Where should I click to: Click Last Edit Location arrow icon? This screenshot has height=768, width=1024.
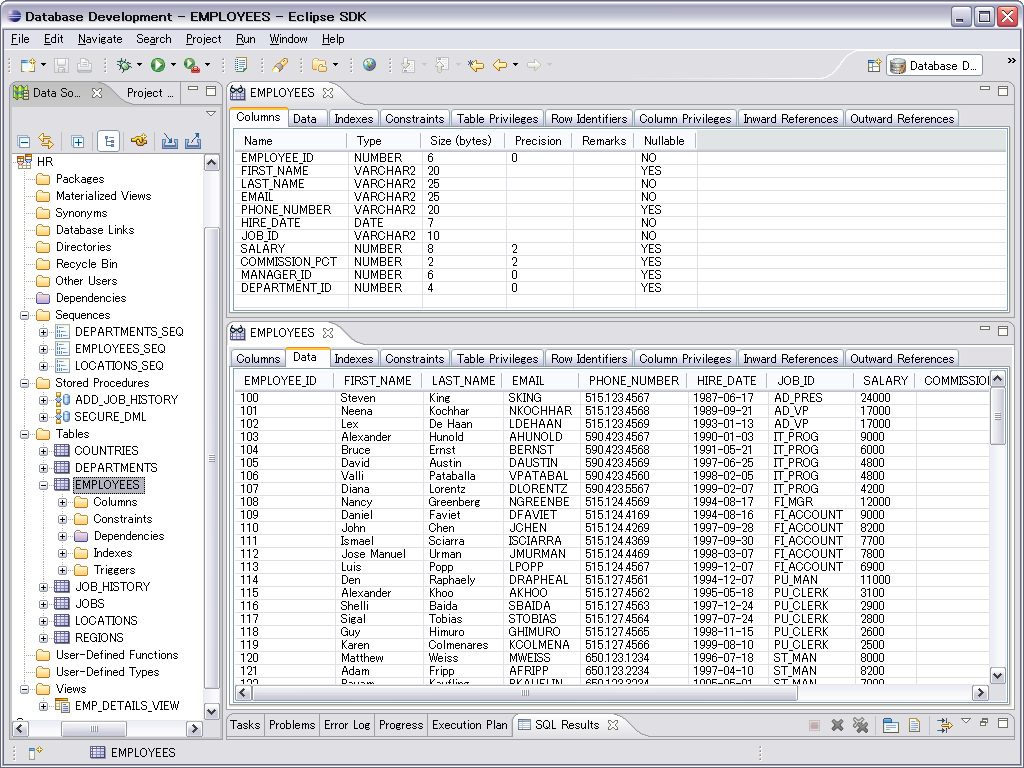475,65
